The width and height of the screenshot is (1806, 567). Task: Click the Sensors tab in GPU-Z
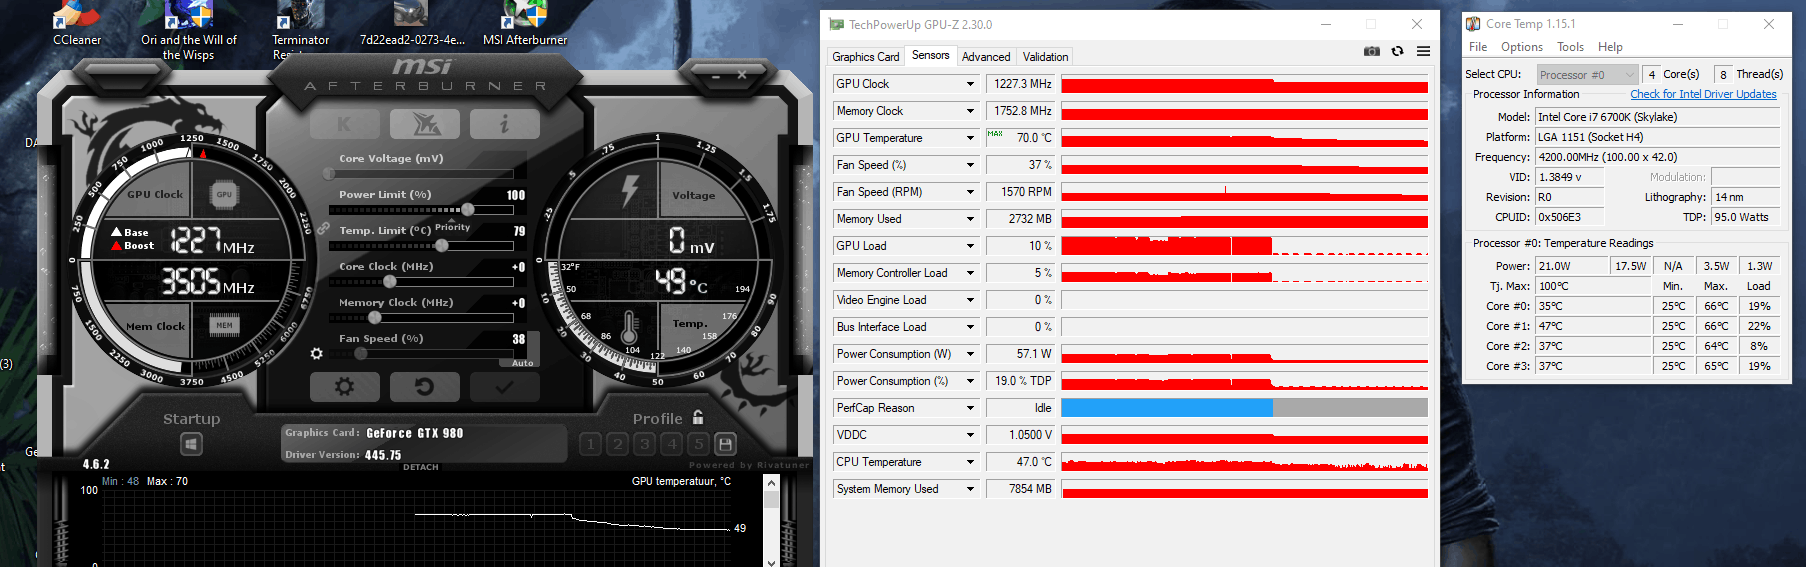tap(931, 56)
